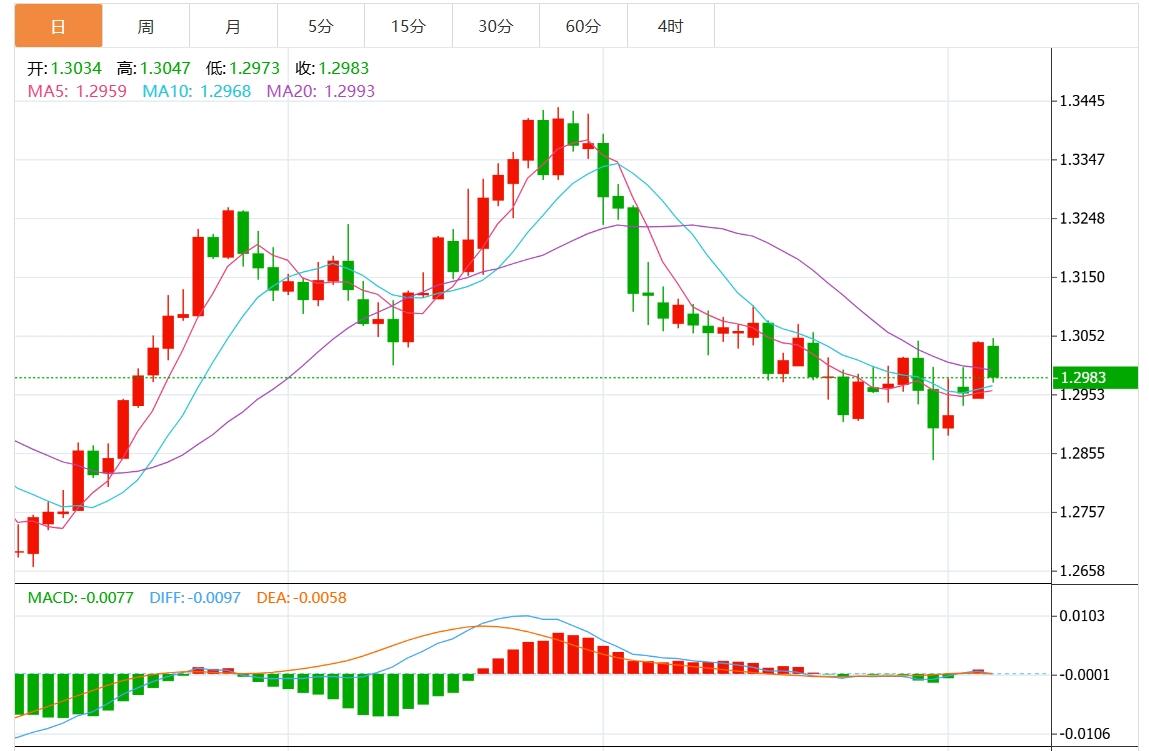Select the 周 (weekly) timeframe tab

[146, 26]
